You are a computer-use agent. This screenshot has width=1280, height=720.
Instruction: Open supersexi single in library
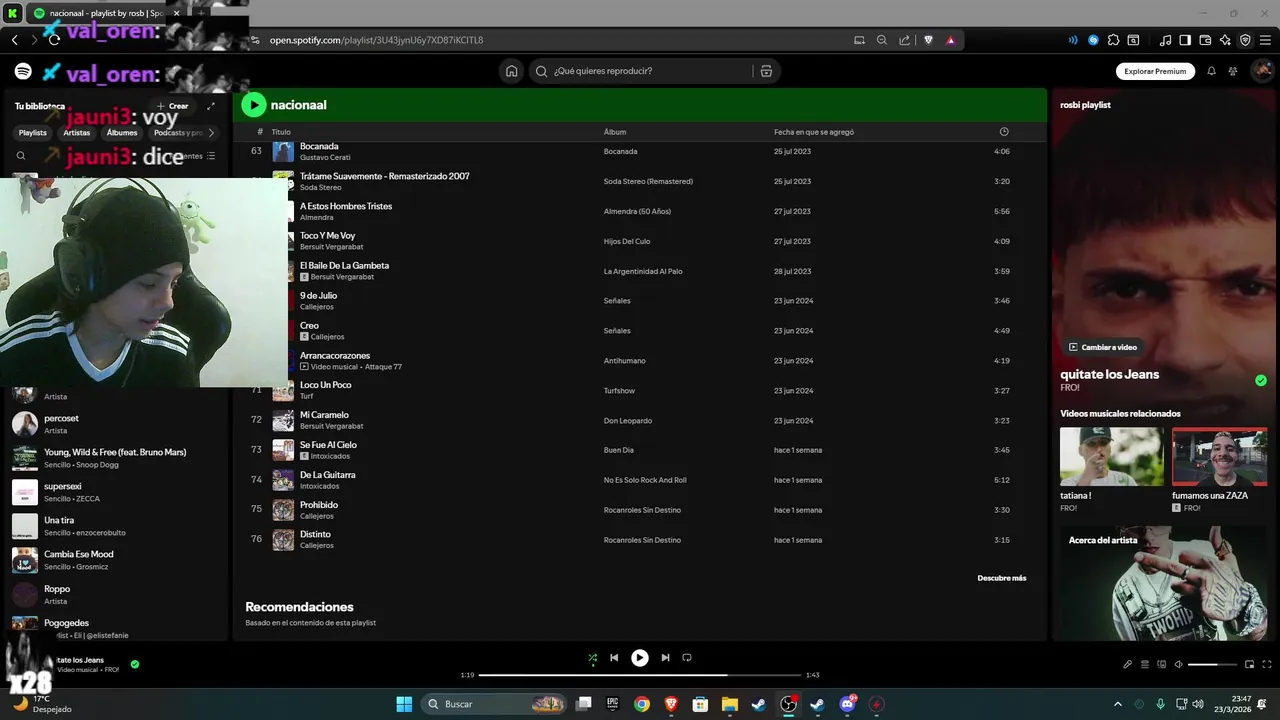(117, 492)
